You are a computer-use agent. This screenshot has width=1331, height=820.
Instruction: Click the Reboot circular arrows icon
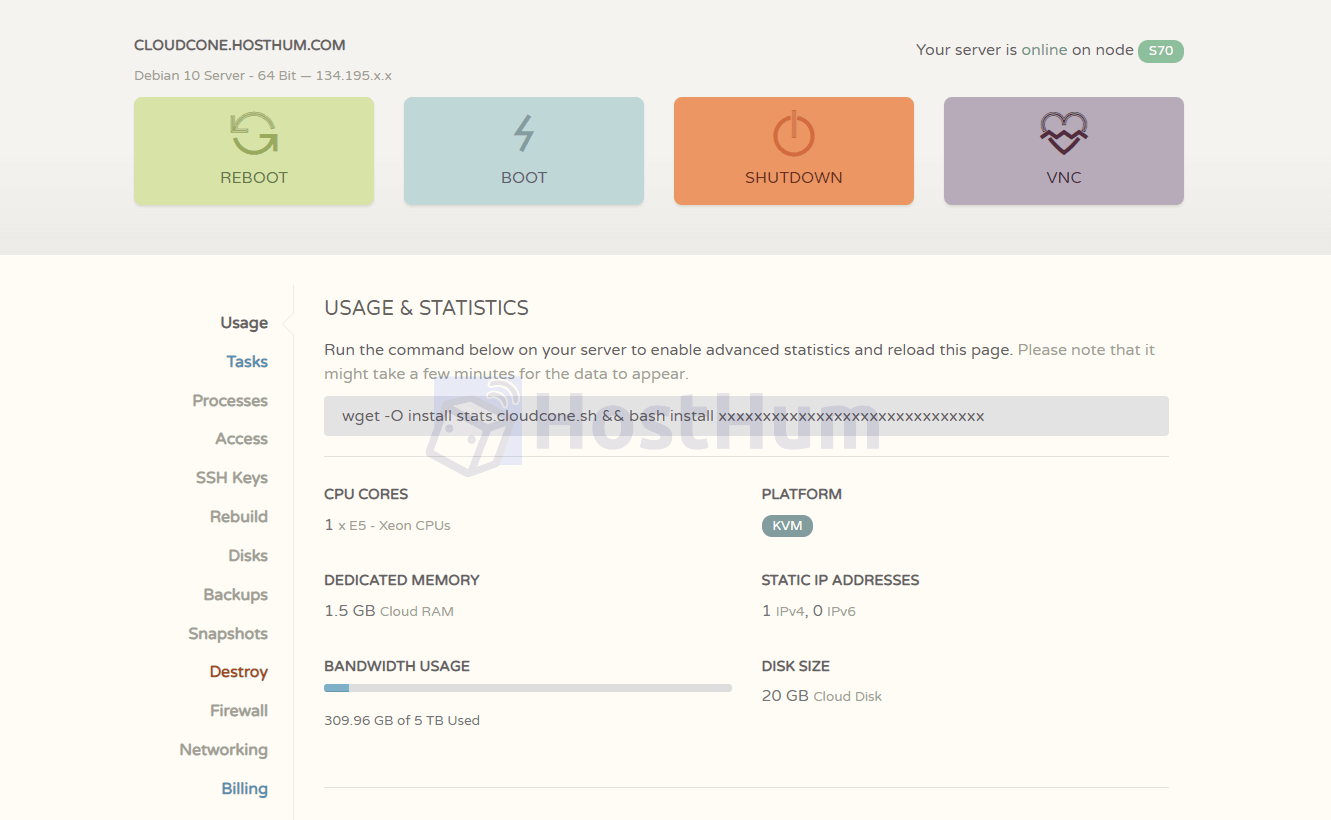tap(254, 133)
